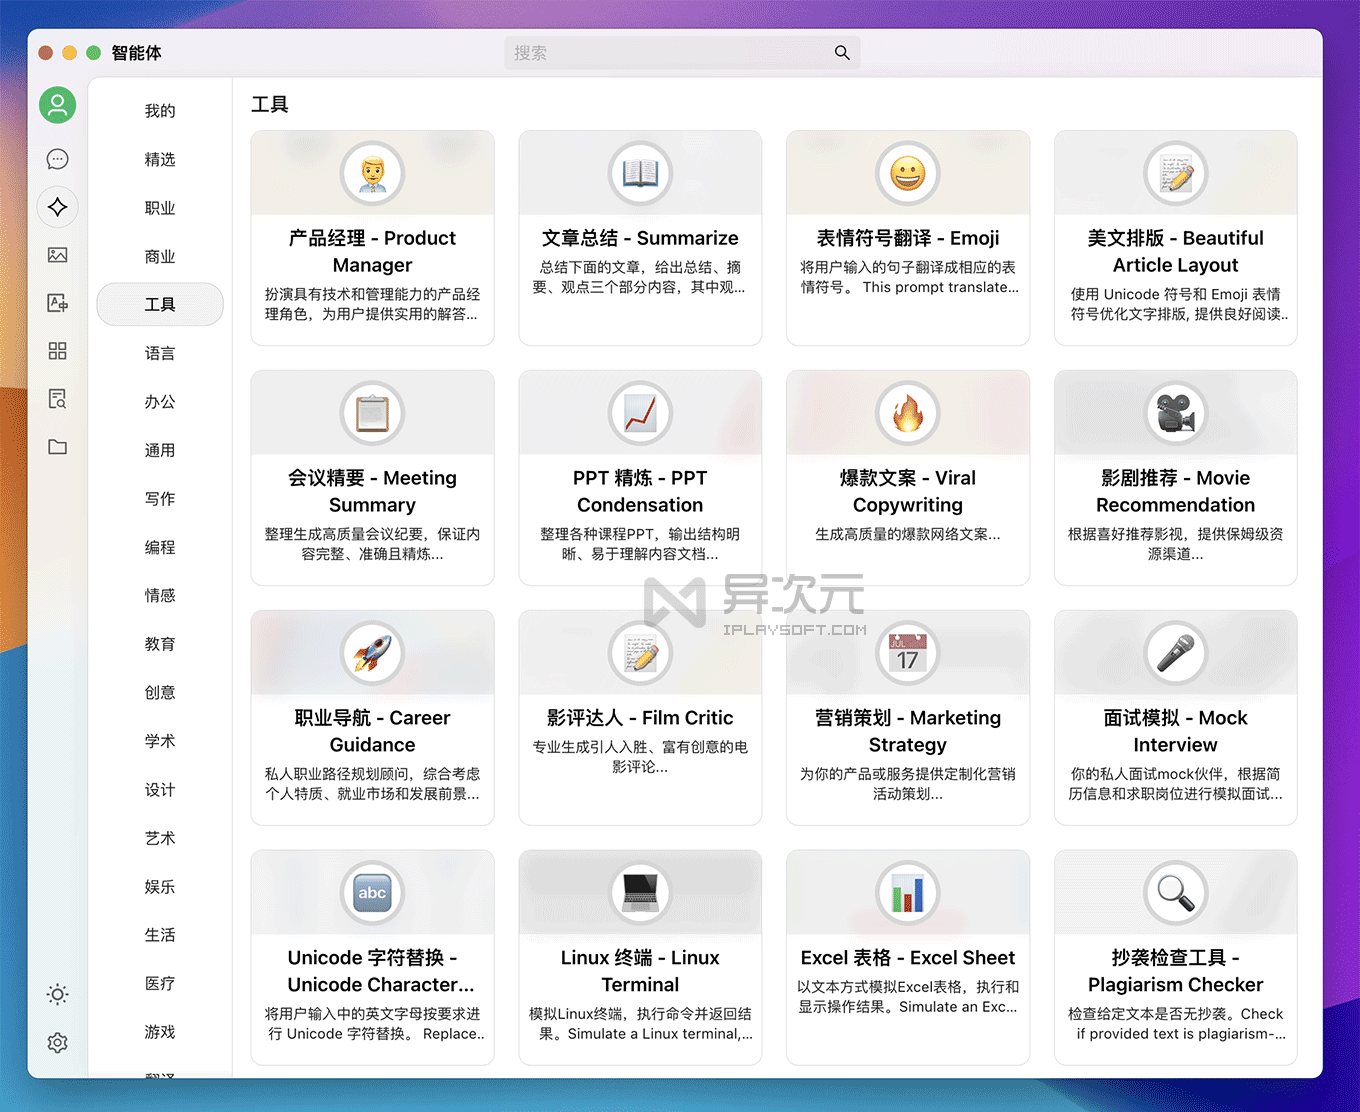Open the folder icon in sidebar
This screenshot has width=1360, height=1112.
[x=57, y=446]
